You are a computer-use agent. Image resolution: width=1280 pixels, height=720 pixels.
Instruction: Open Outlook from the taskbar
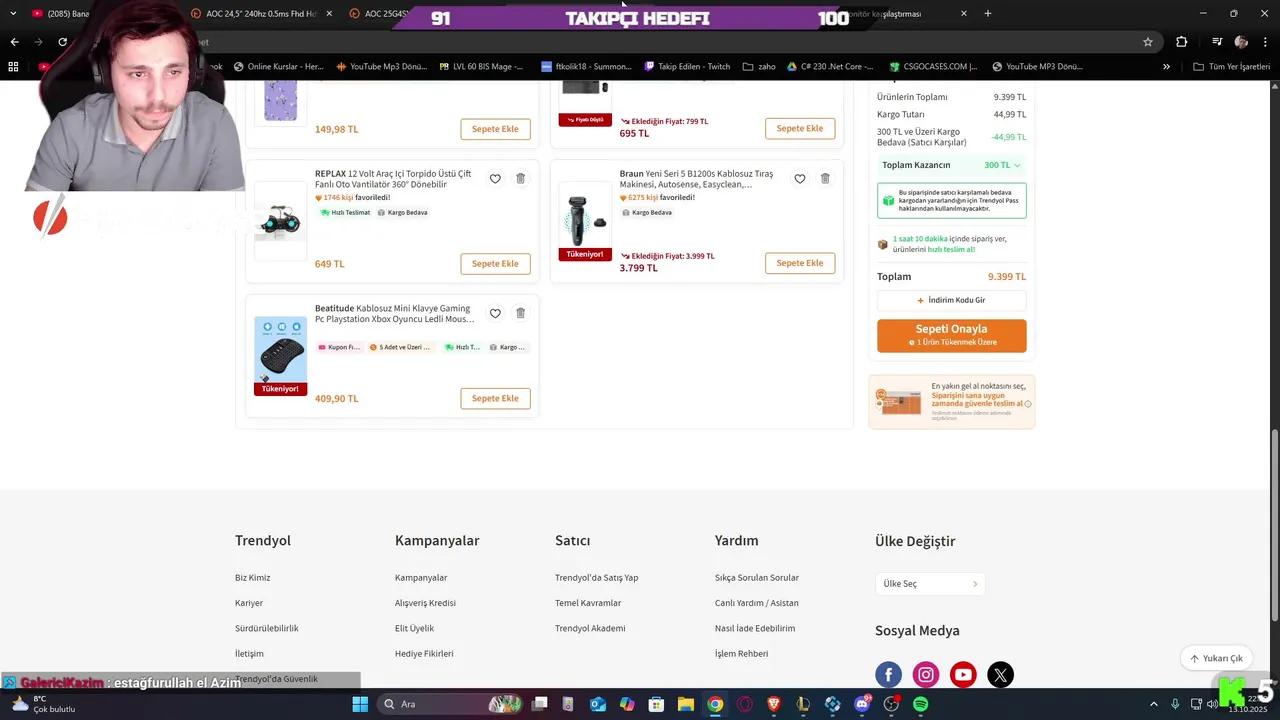598,704
